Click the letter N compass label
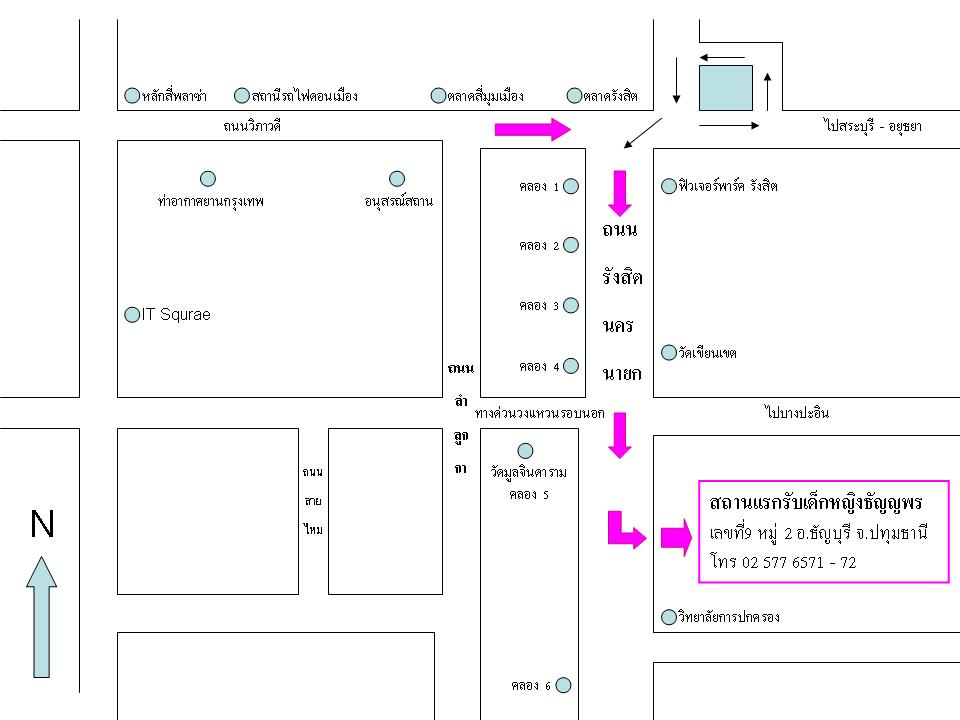This screenshot has height=720, width=960. click(42, 524)
